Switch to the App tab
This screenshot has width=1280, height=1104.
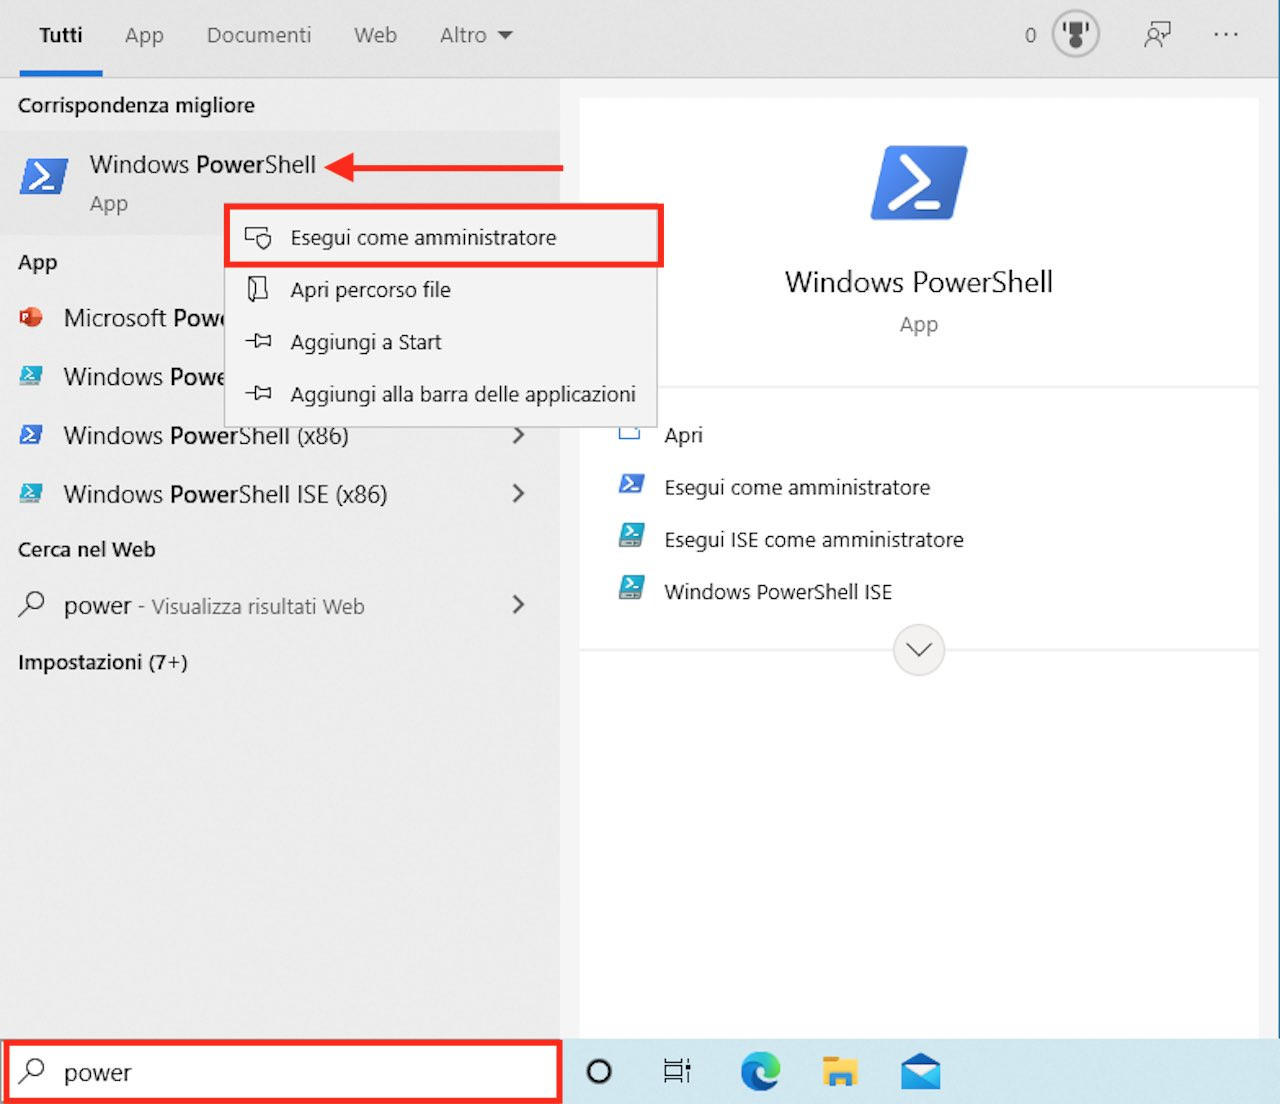coord(144,35)
